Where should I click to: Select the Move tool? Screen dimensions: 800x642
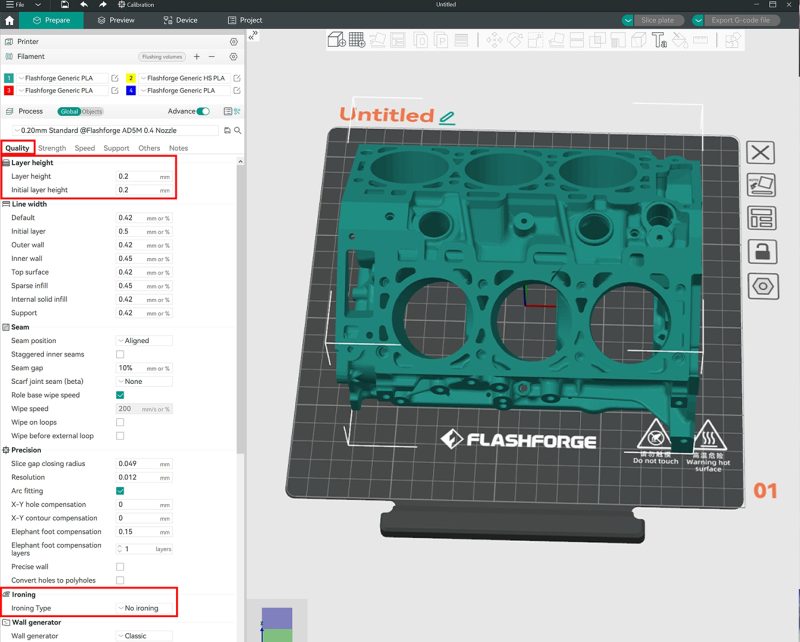[x=494, y=40]
